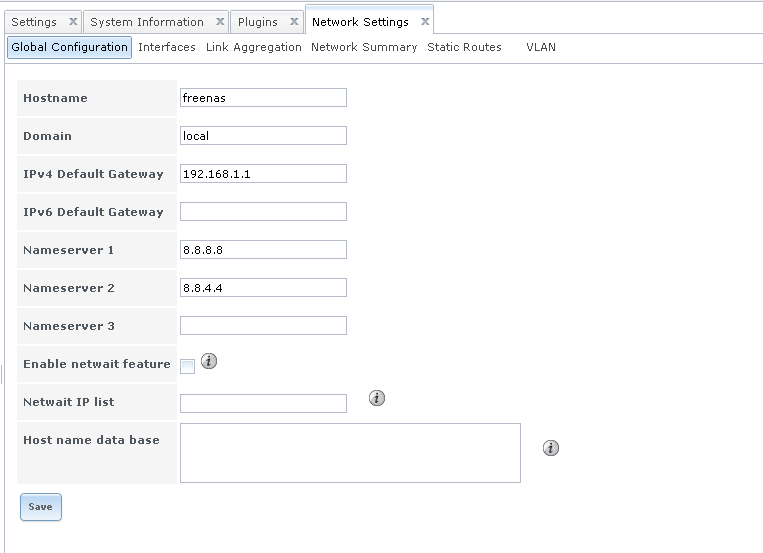Focus the Domain field
The width and height of the screenshot is (763, 553).
coord(263,135)
